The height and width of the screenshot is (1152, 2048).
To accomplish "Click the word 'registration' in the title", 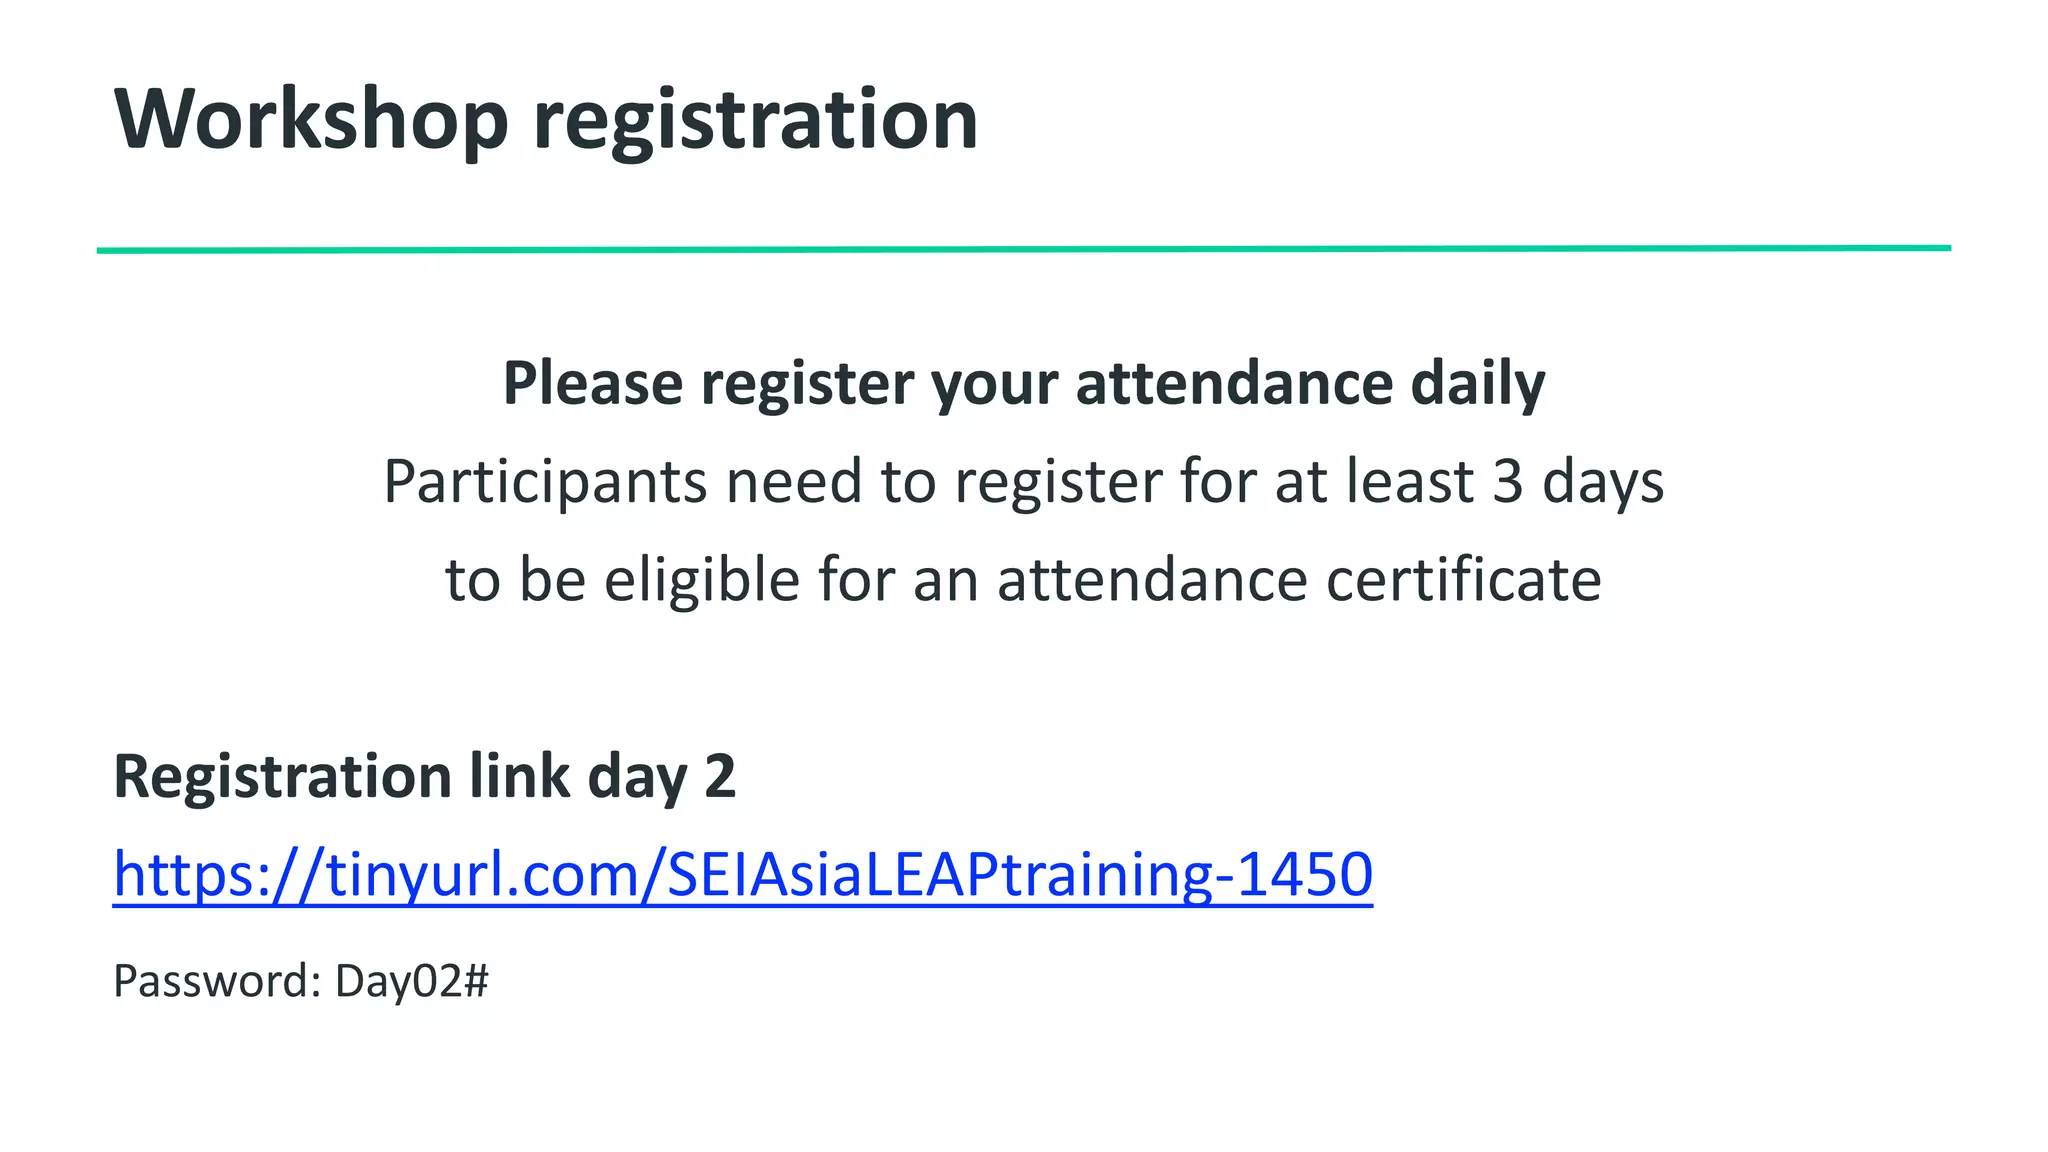I will pos(755,120).
